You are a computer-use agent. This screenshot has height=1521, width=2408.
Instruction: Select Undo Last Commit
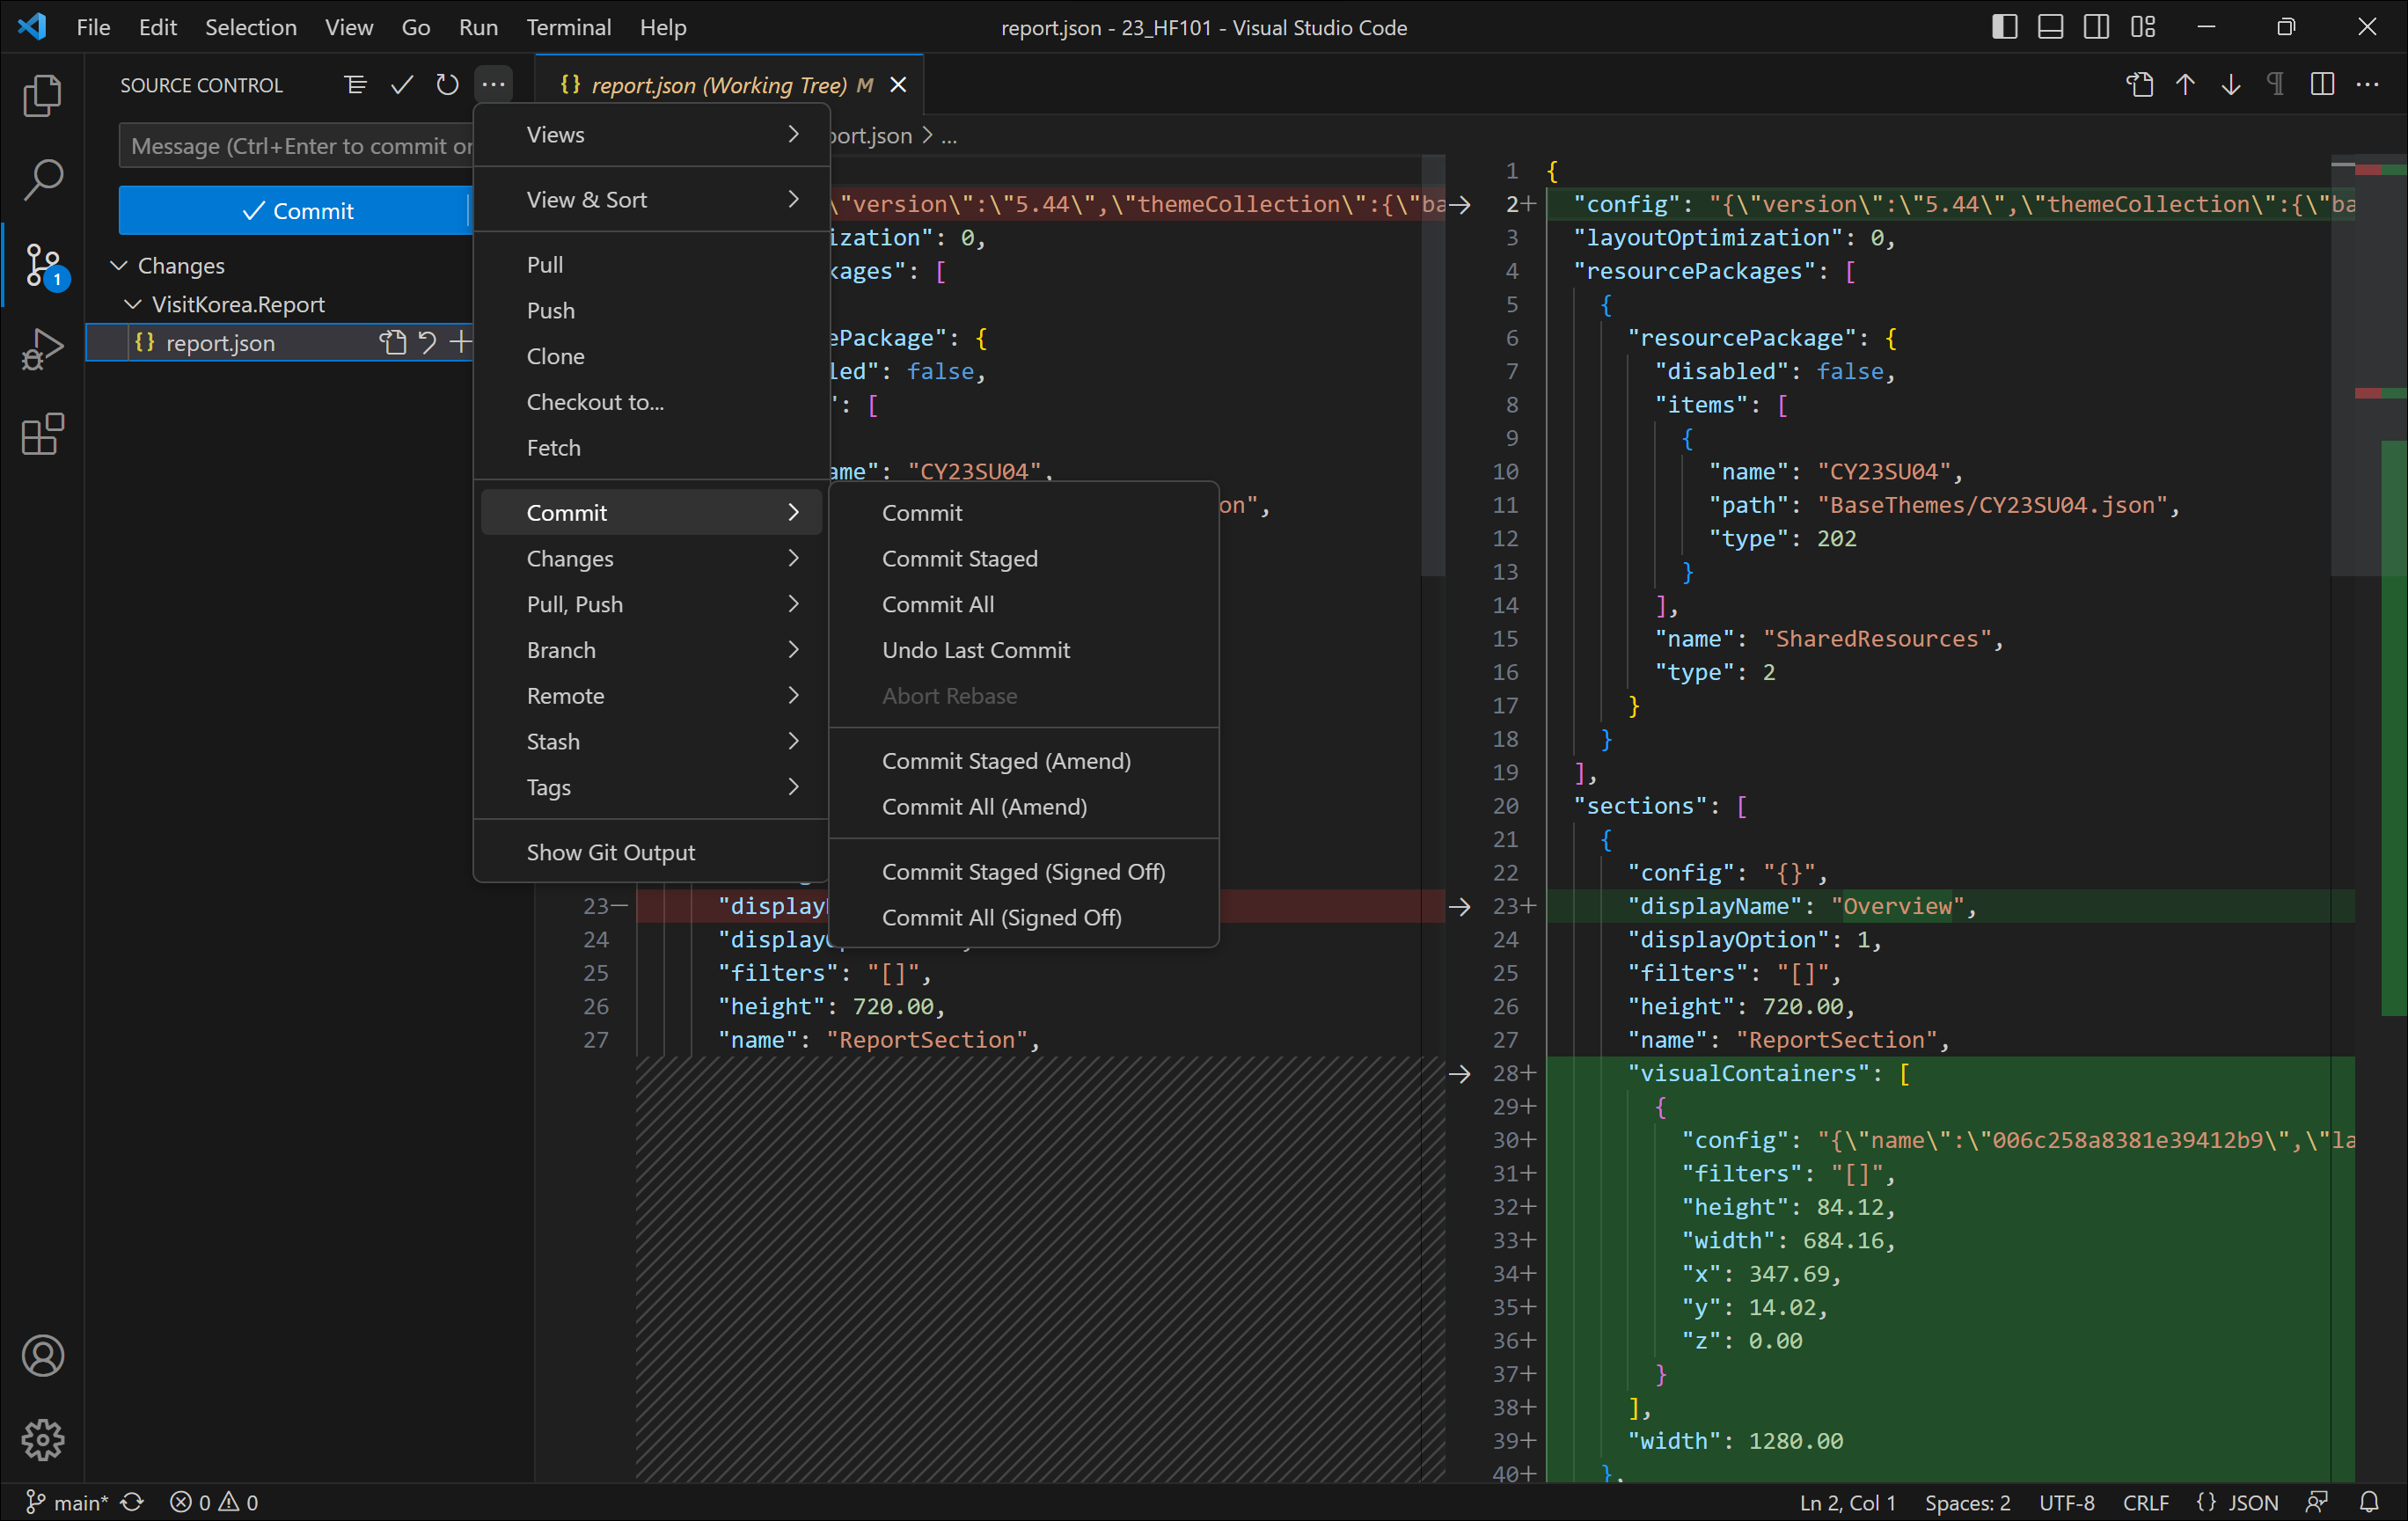[975, 650]
